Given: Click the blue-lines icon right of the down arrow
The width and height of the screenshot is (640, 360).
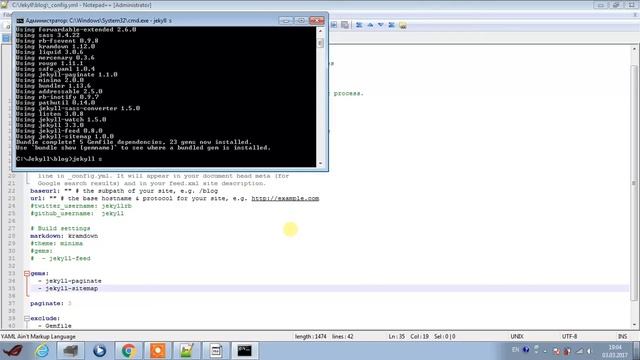Looking at the screenshot, I should [391, 25].
